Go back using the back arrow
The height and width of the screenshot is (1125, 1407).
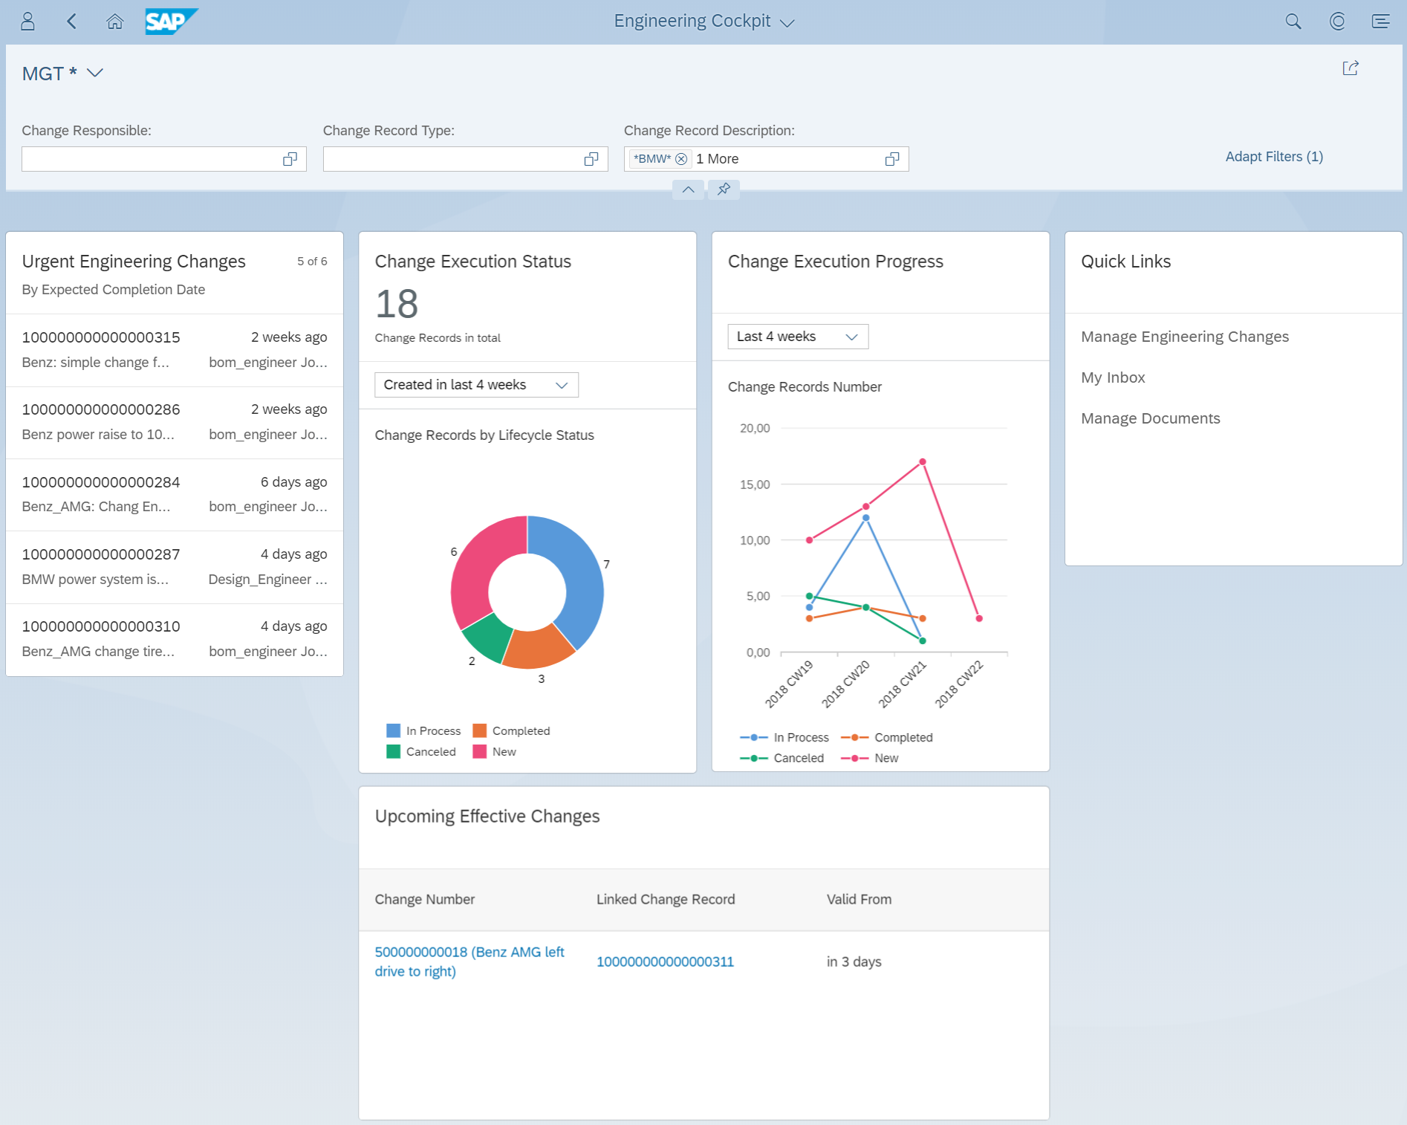(72, 21)
